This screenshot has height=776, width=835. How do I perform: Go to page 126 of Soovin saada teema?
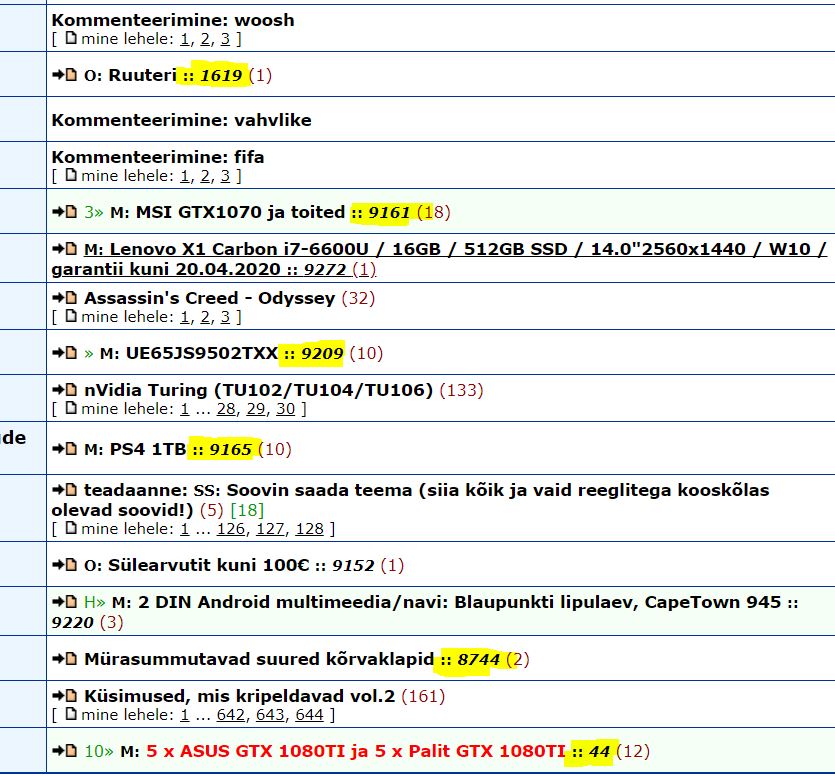(231, 529)
